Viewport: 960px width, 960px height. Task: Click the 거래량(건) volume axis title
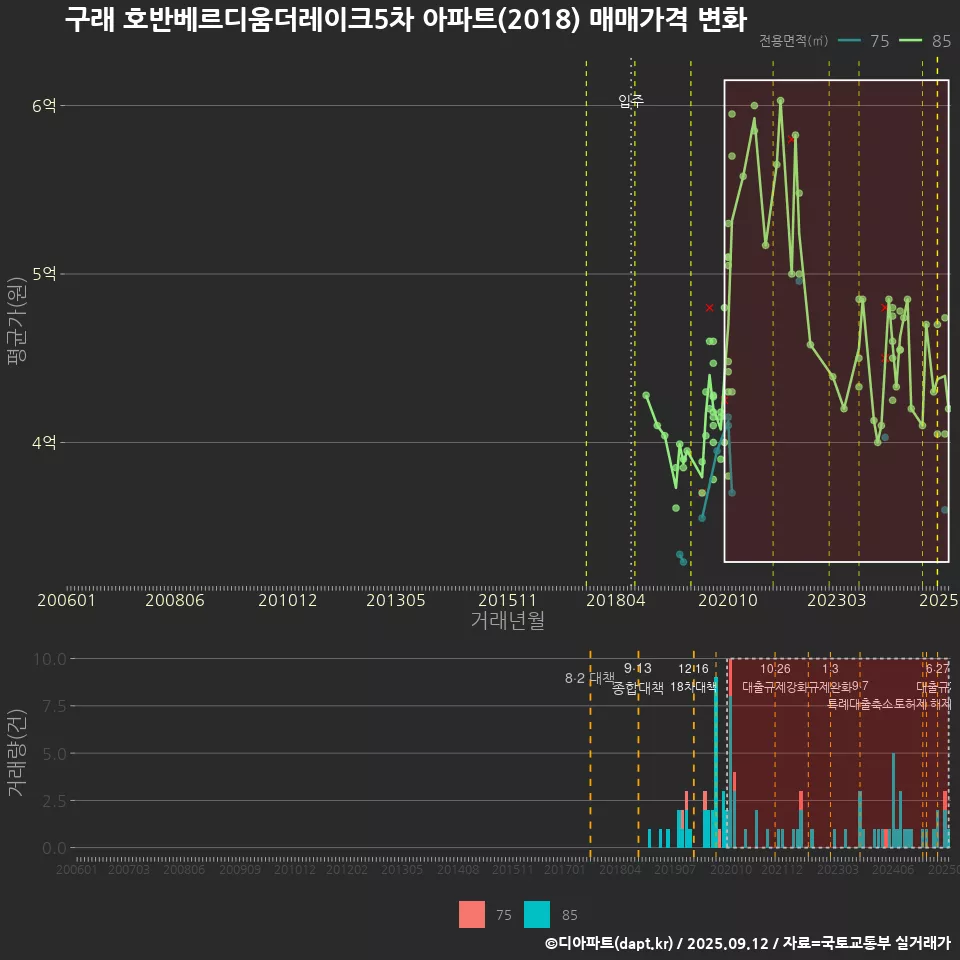pyautogui.click(x=17, y=753)
